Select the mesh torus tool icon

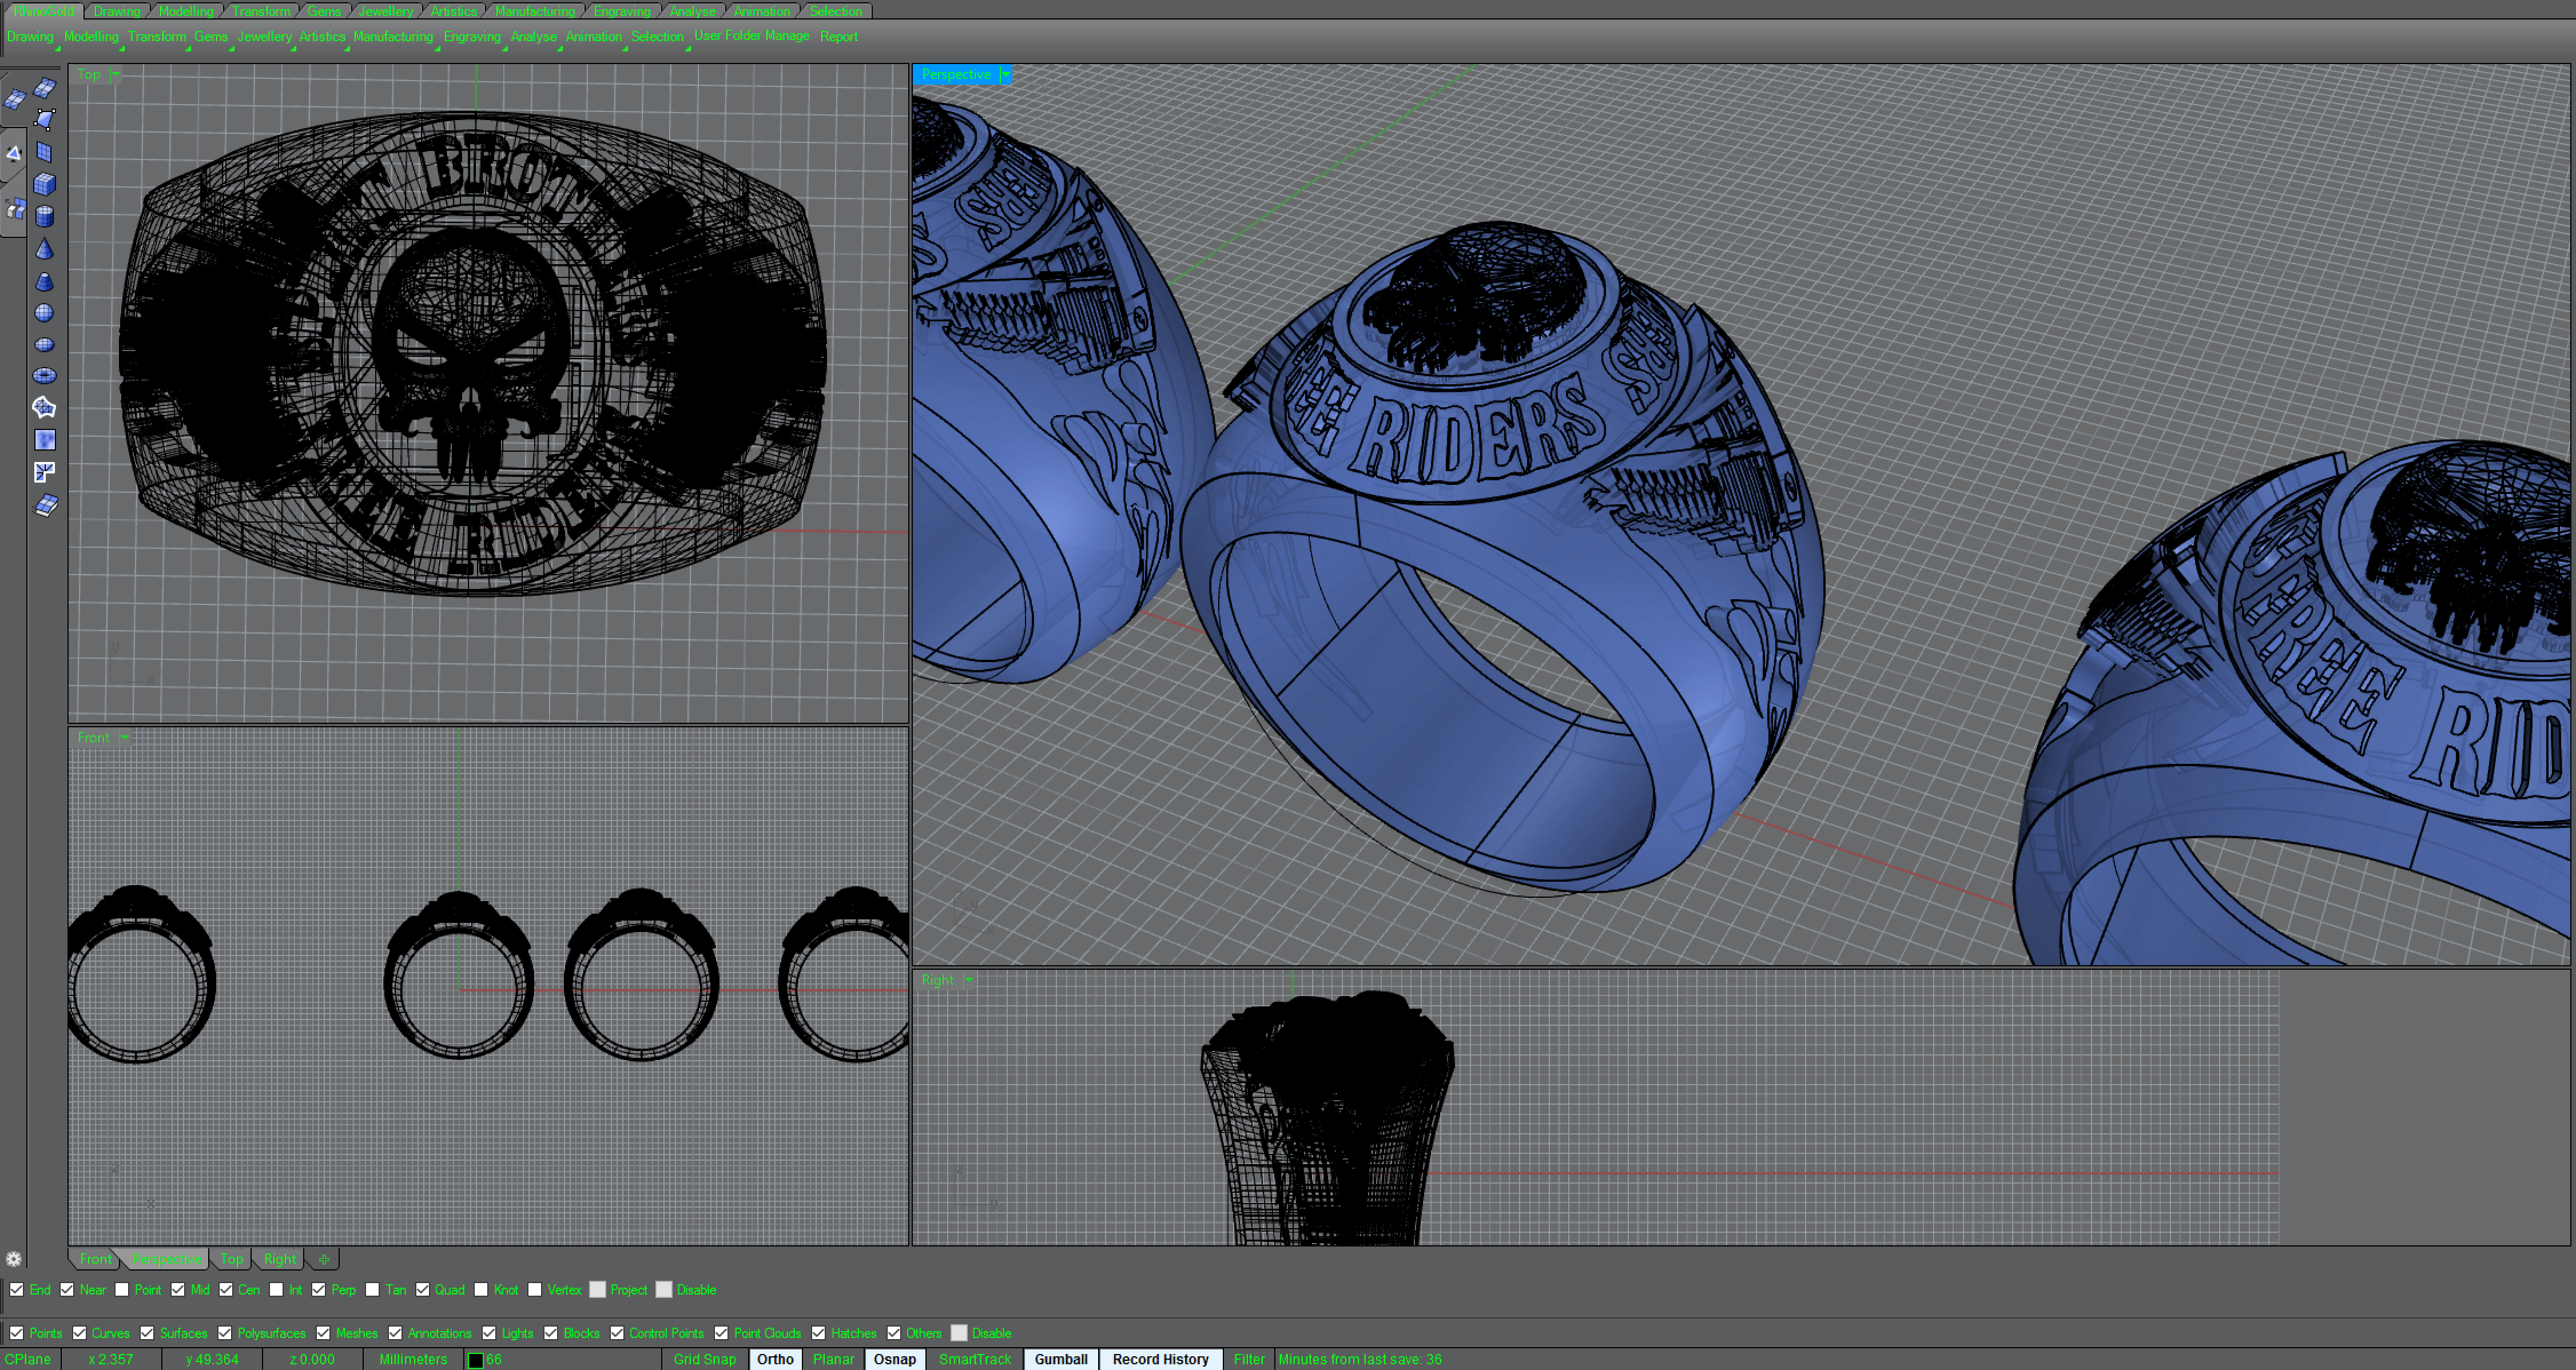44,376
